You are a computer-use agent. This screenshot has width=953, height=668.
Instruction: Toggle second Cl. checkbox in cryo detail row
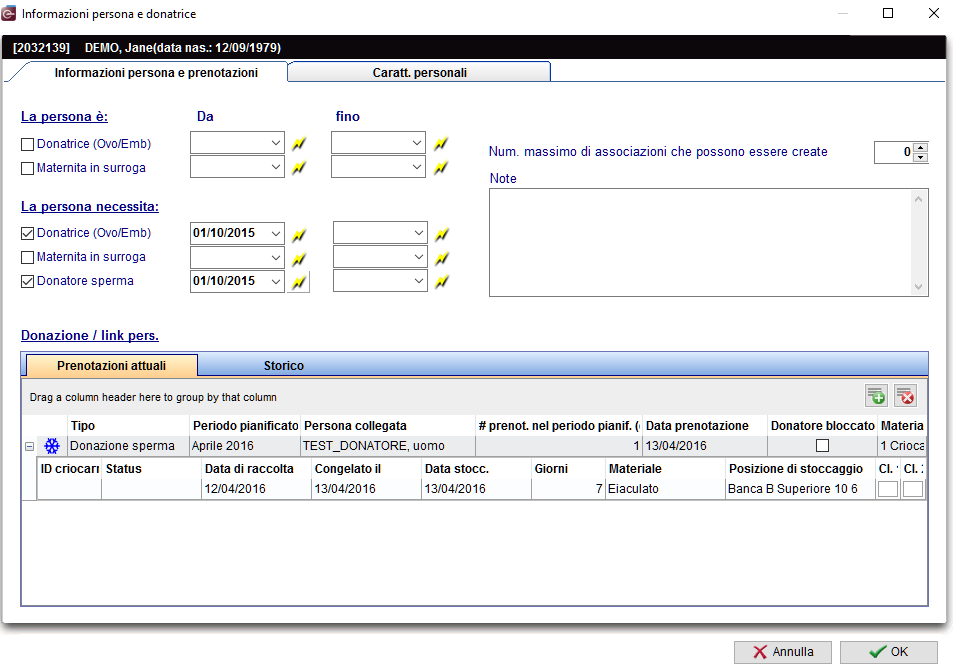(x=913, y=489)
